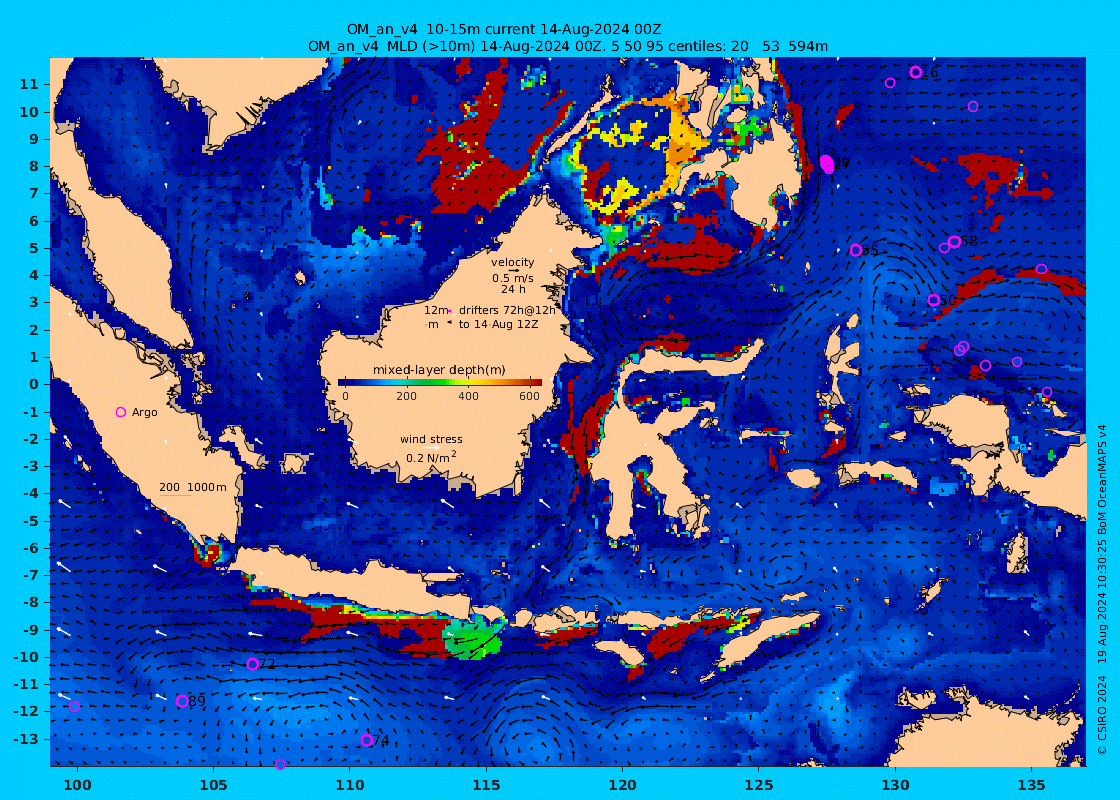Click the filled magenta cluster of Argo markers
Image resolution: width=1120 pixels, height=800 pixels.
[x=826, y=164]
